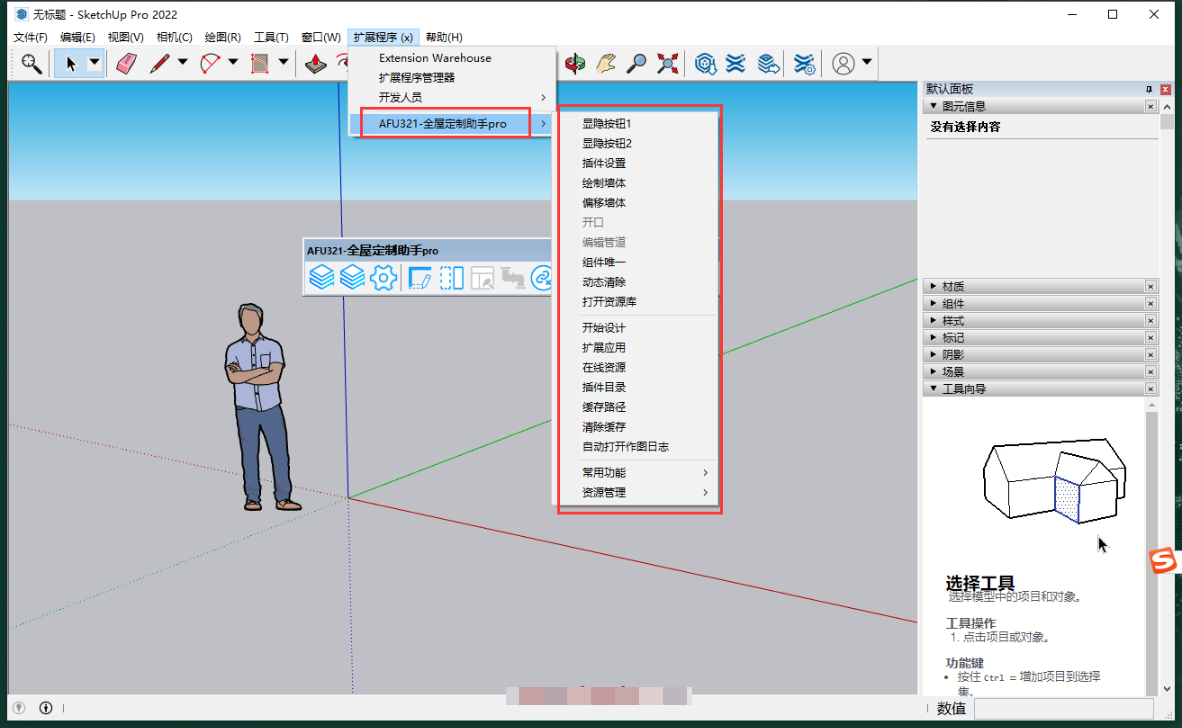Click the Sogou input method icon
Screen dimensions: 1182x728
(x=1163, y=561)
